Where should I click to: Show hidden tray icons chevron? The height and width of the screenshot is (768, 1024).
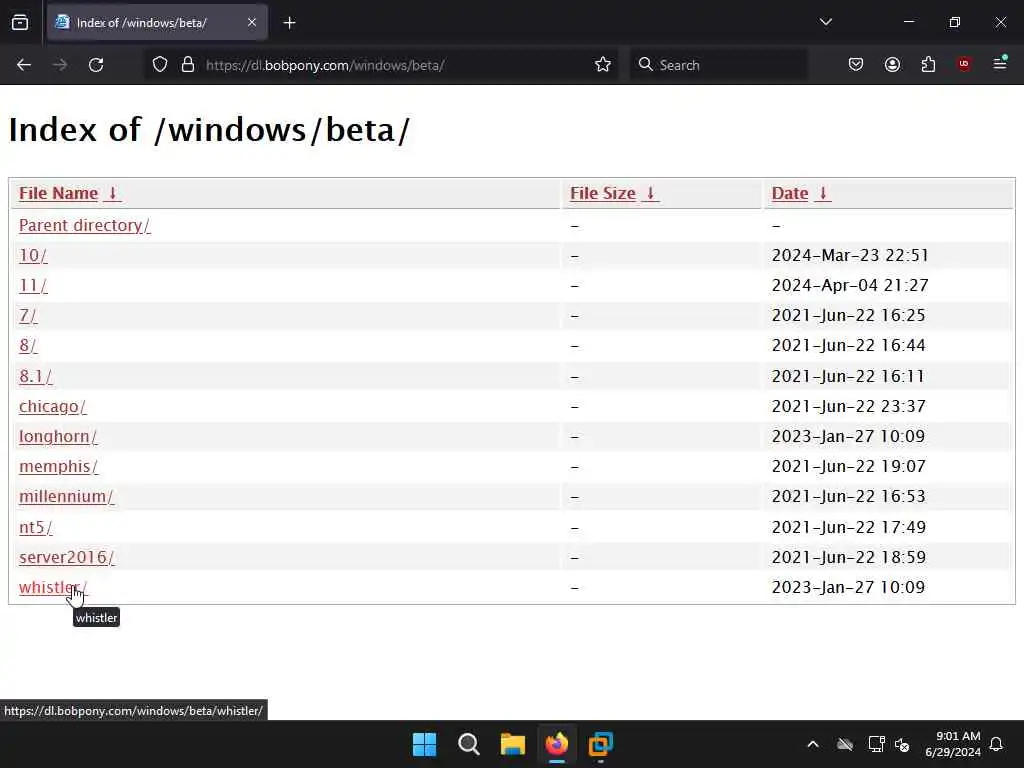813,744
